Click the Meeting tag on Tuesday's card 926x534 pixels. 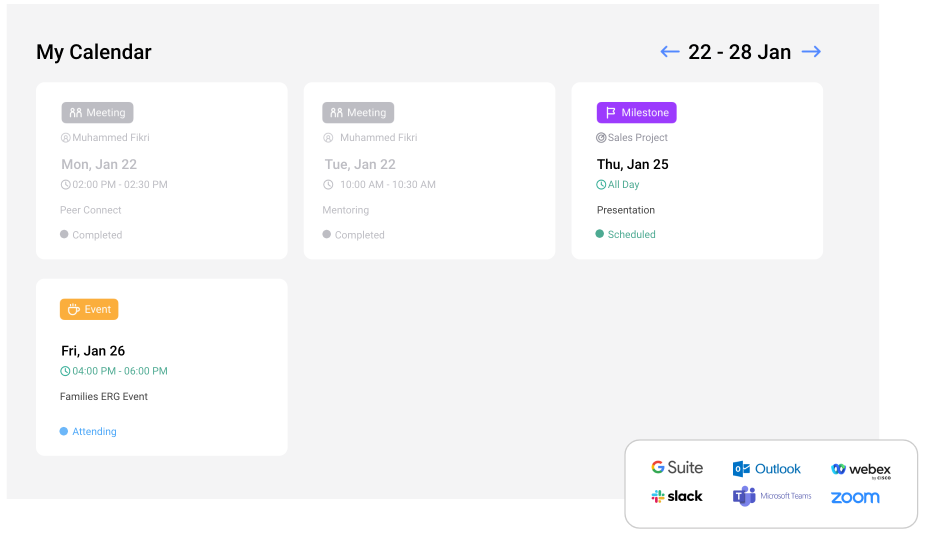[x=358, y=113]
